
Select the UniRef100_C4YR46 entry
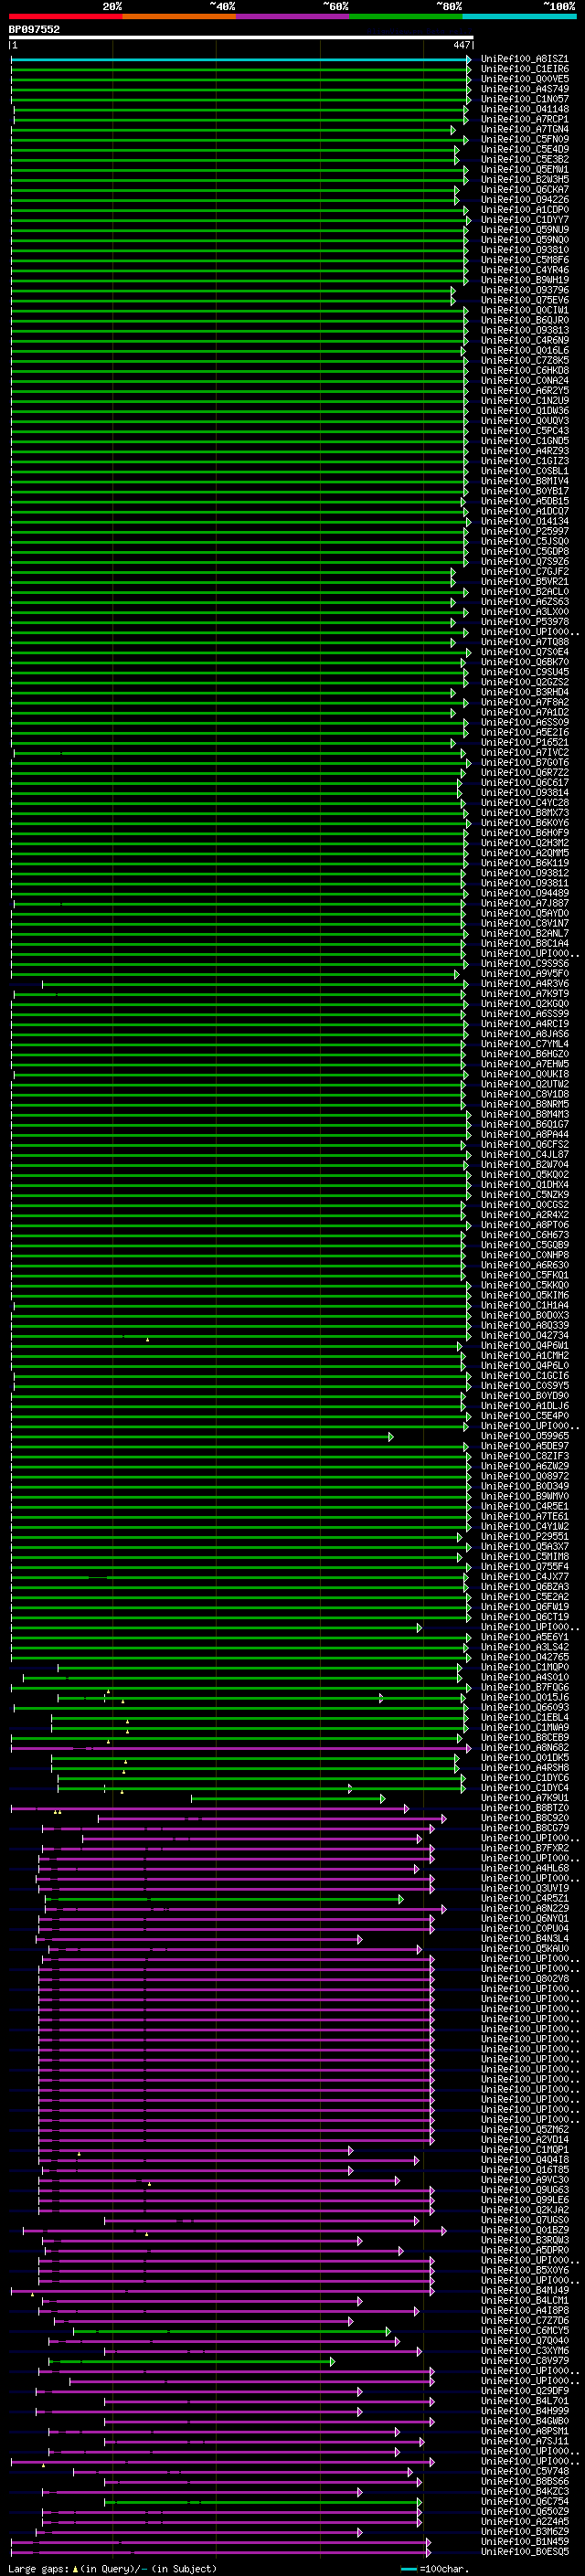(525, 270)
